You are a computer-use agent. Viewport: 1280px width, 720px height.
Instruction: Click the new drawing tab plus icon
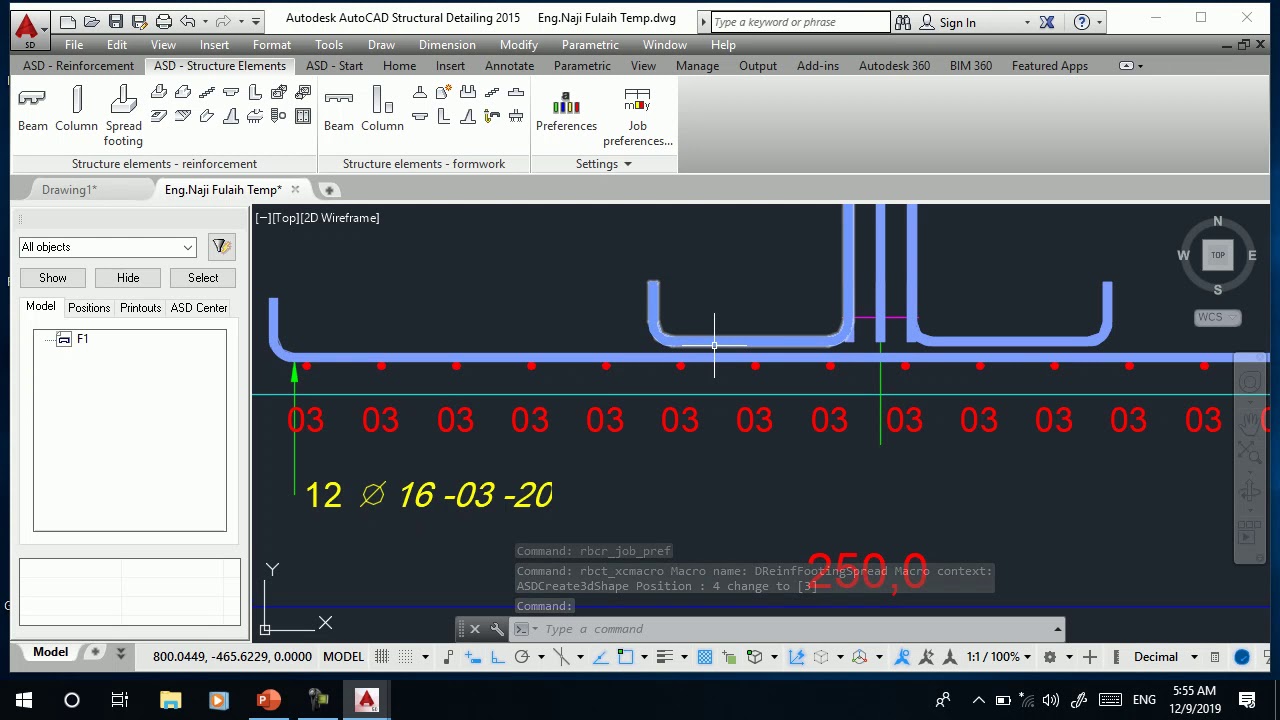point(328,190)
